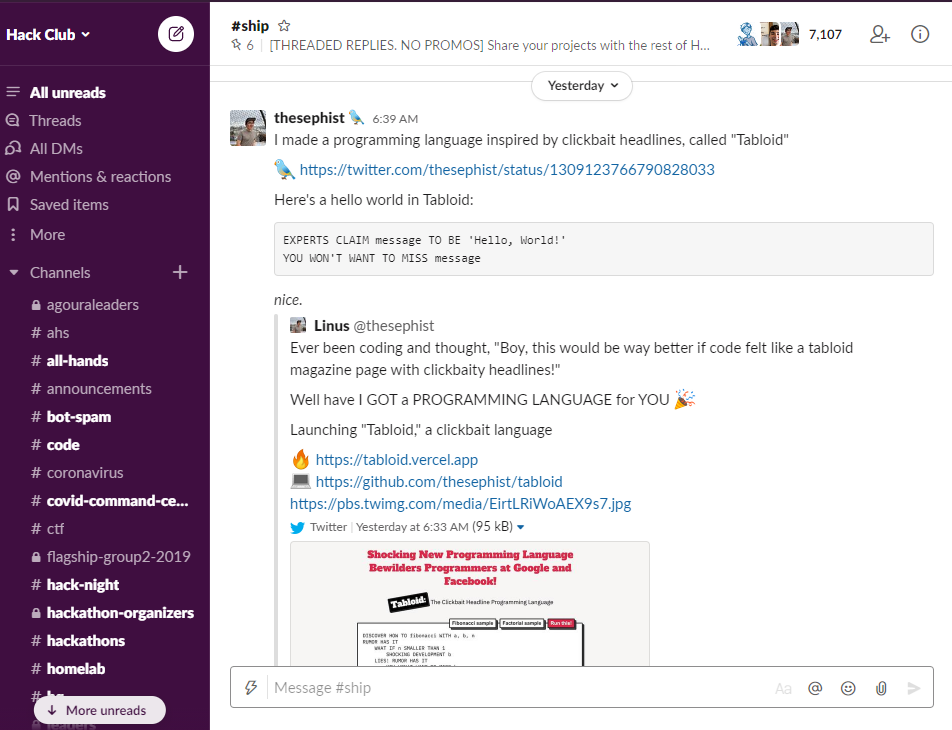Open Saved items
Screen dimensions: 952x730
69,204
